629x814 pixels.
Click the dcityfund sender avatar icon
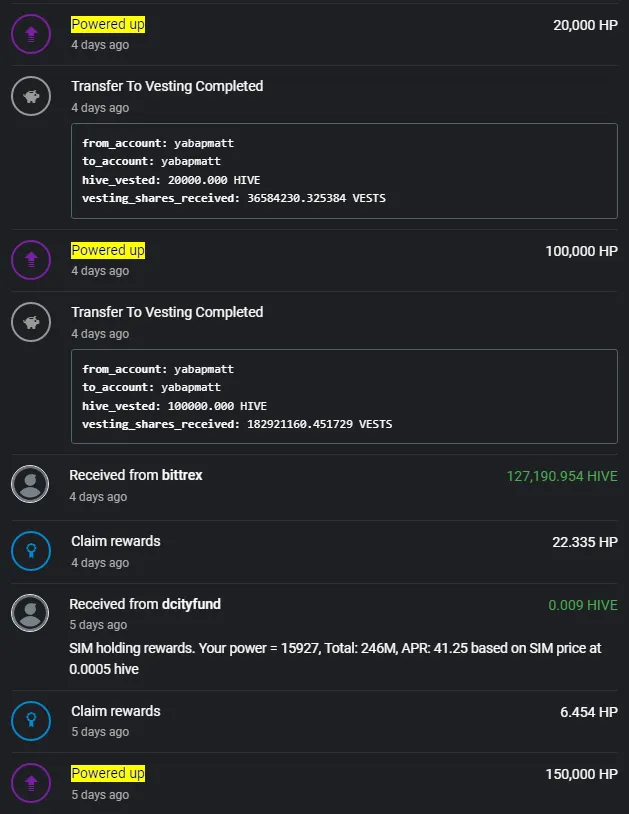(x=30, y=613)
